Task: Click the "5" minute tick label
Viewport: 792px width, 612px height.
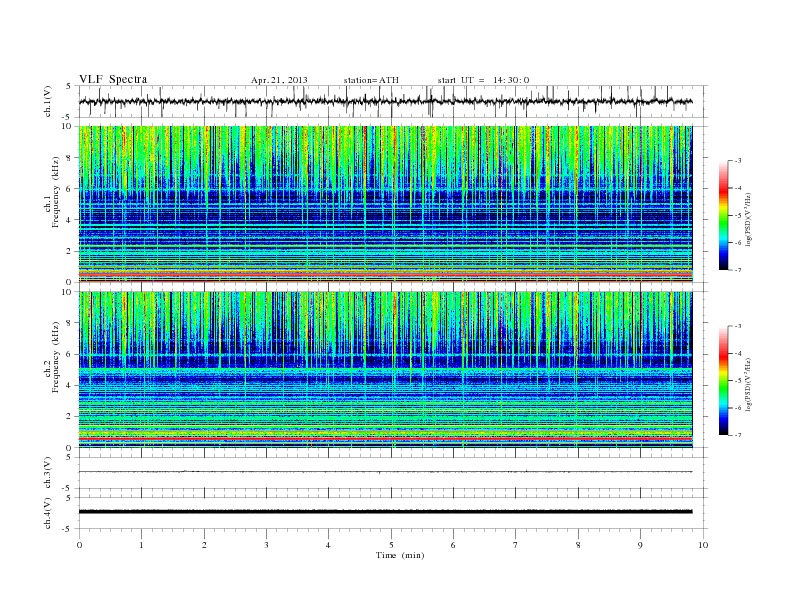Action: [x=391, y=545]
